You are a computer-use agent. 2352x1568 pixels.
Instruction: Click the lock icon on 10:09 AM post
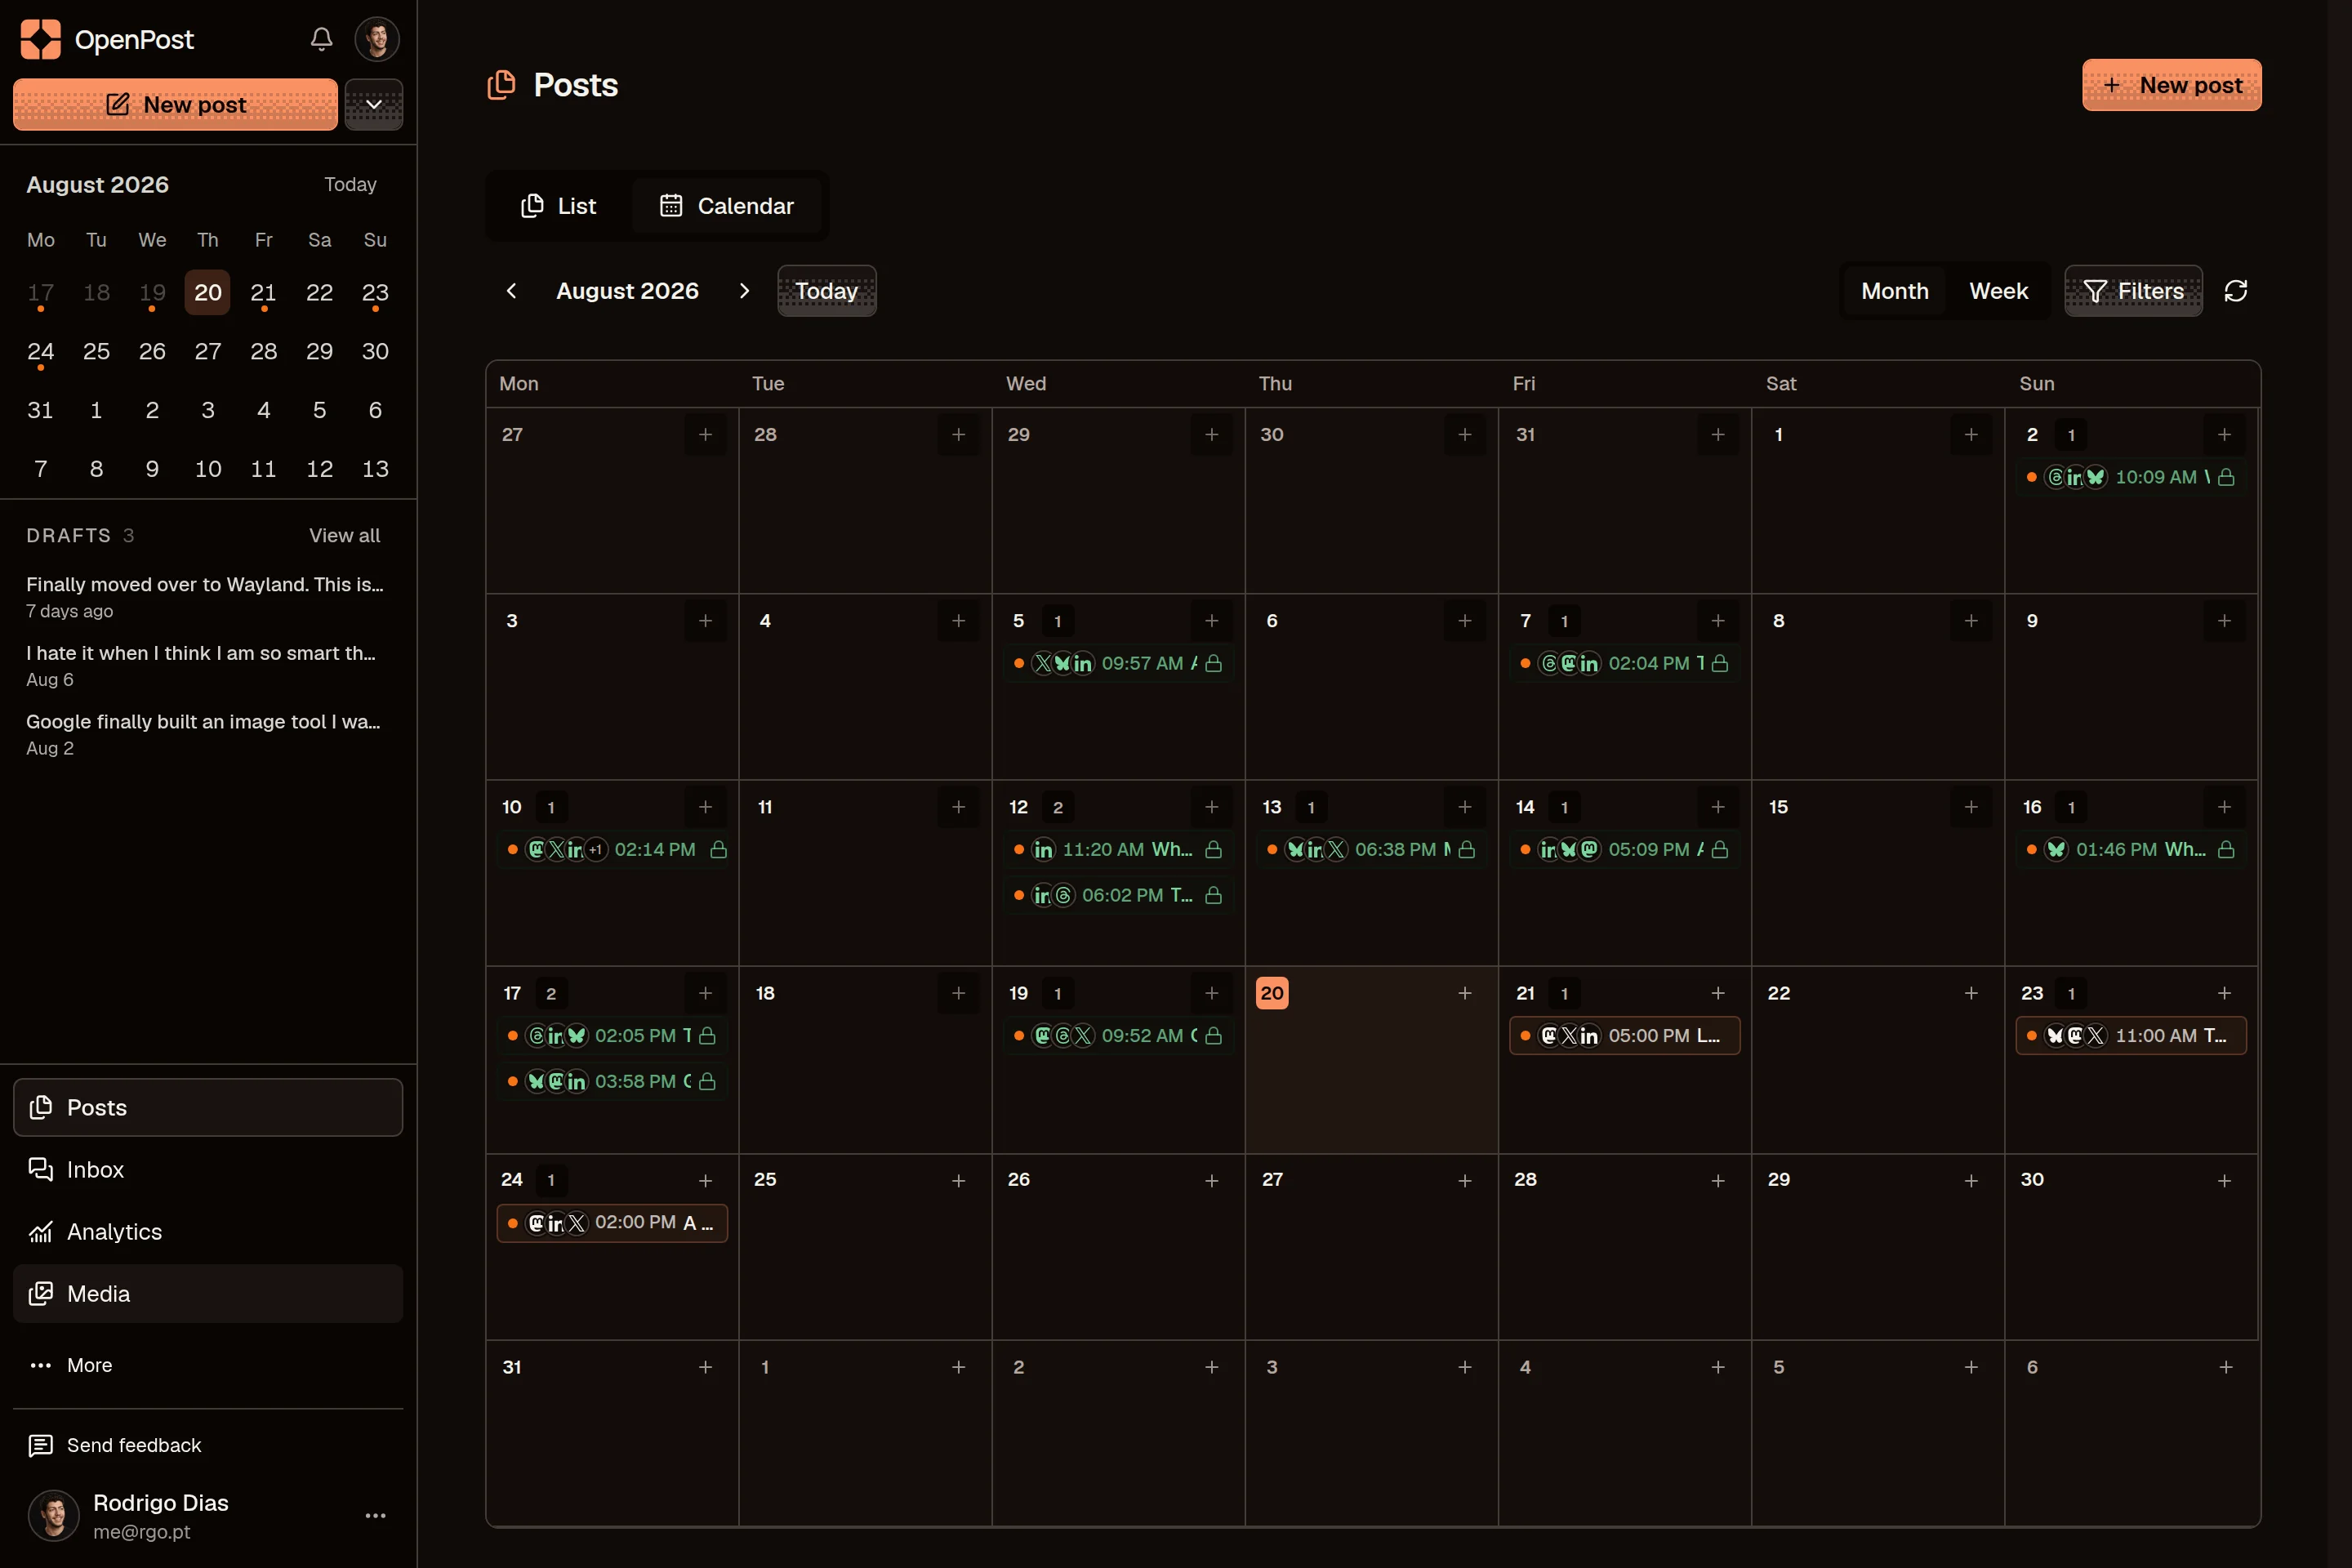2226,477
